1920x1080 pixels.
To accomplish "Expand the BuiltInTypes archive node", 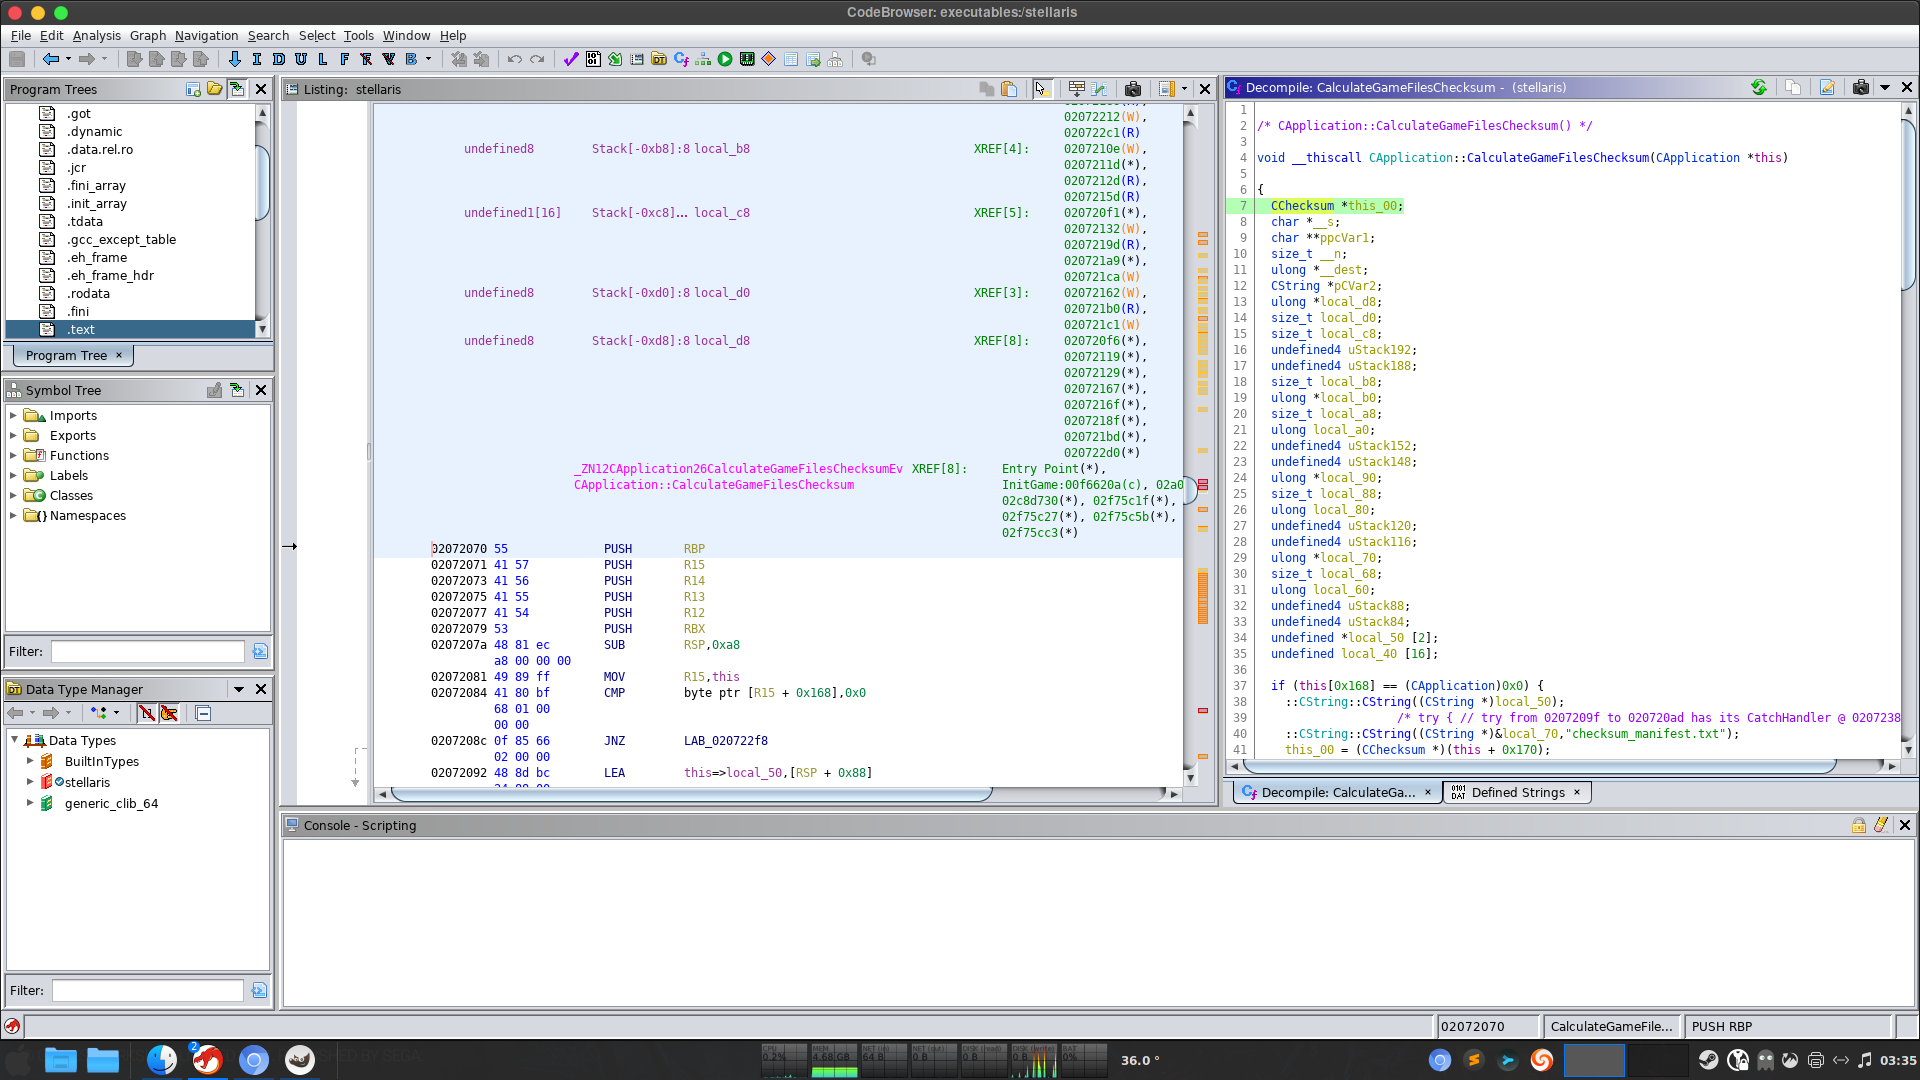I will tap(30, 762).
